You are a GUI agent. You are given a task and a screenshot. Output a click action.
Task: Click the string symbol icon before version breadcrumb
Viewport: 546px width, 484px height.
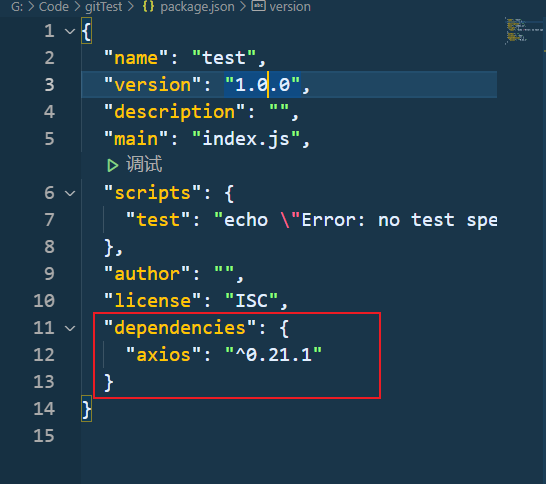point(258,6)
